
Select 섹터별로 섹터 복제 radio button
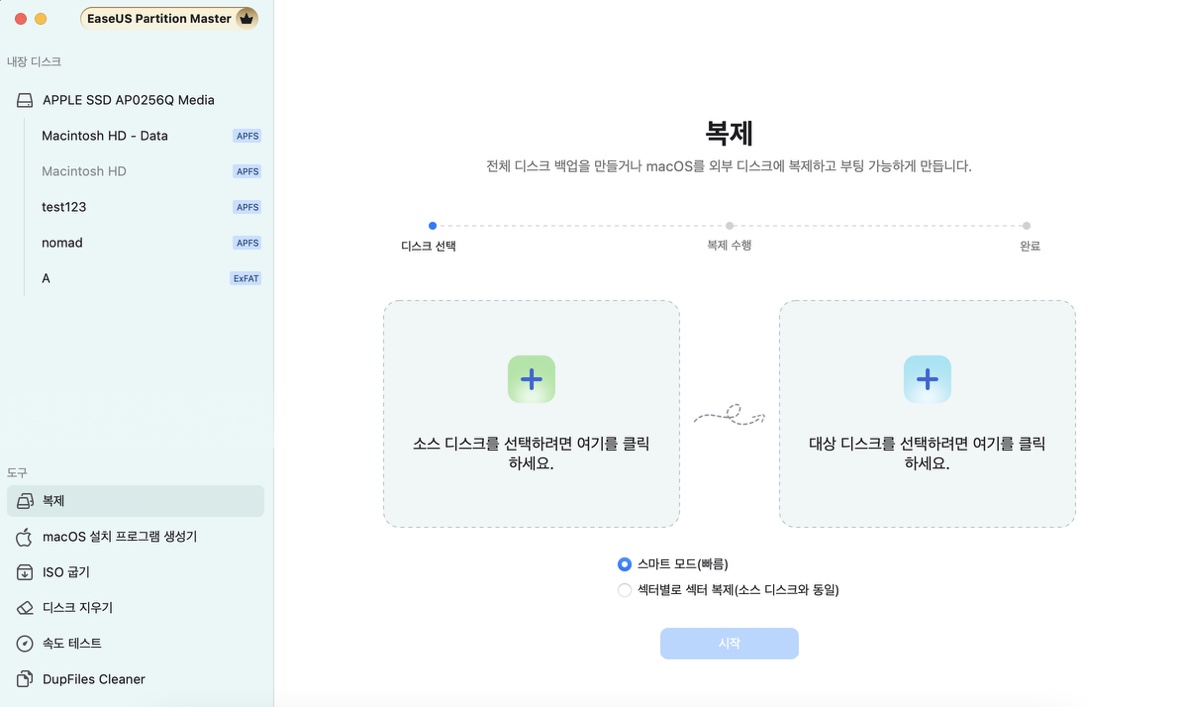pos(624,590)
